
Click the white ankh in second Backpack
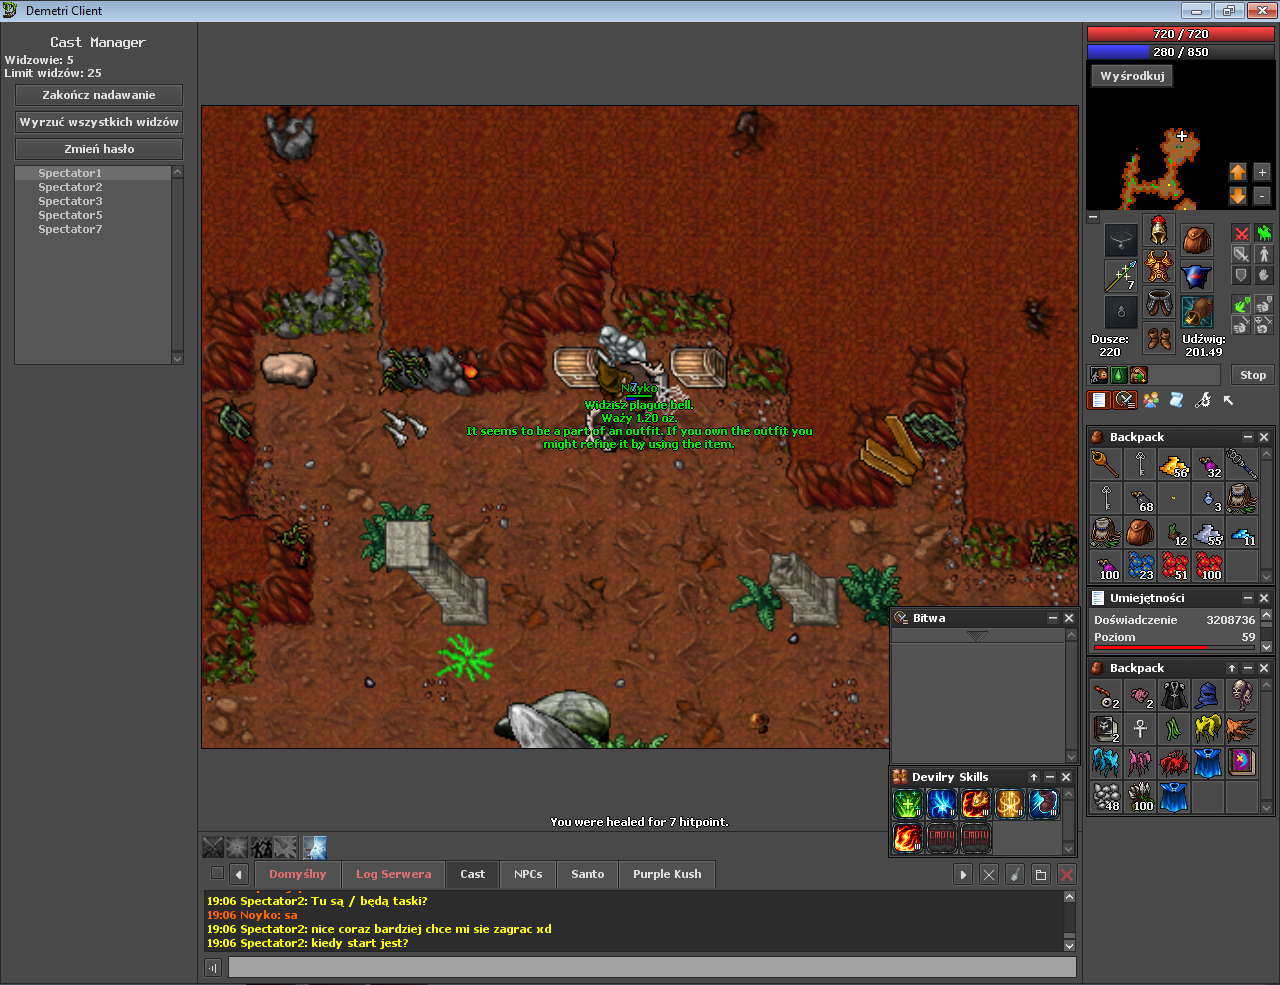[1140, 729]
